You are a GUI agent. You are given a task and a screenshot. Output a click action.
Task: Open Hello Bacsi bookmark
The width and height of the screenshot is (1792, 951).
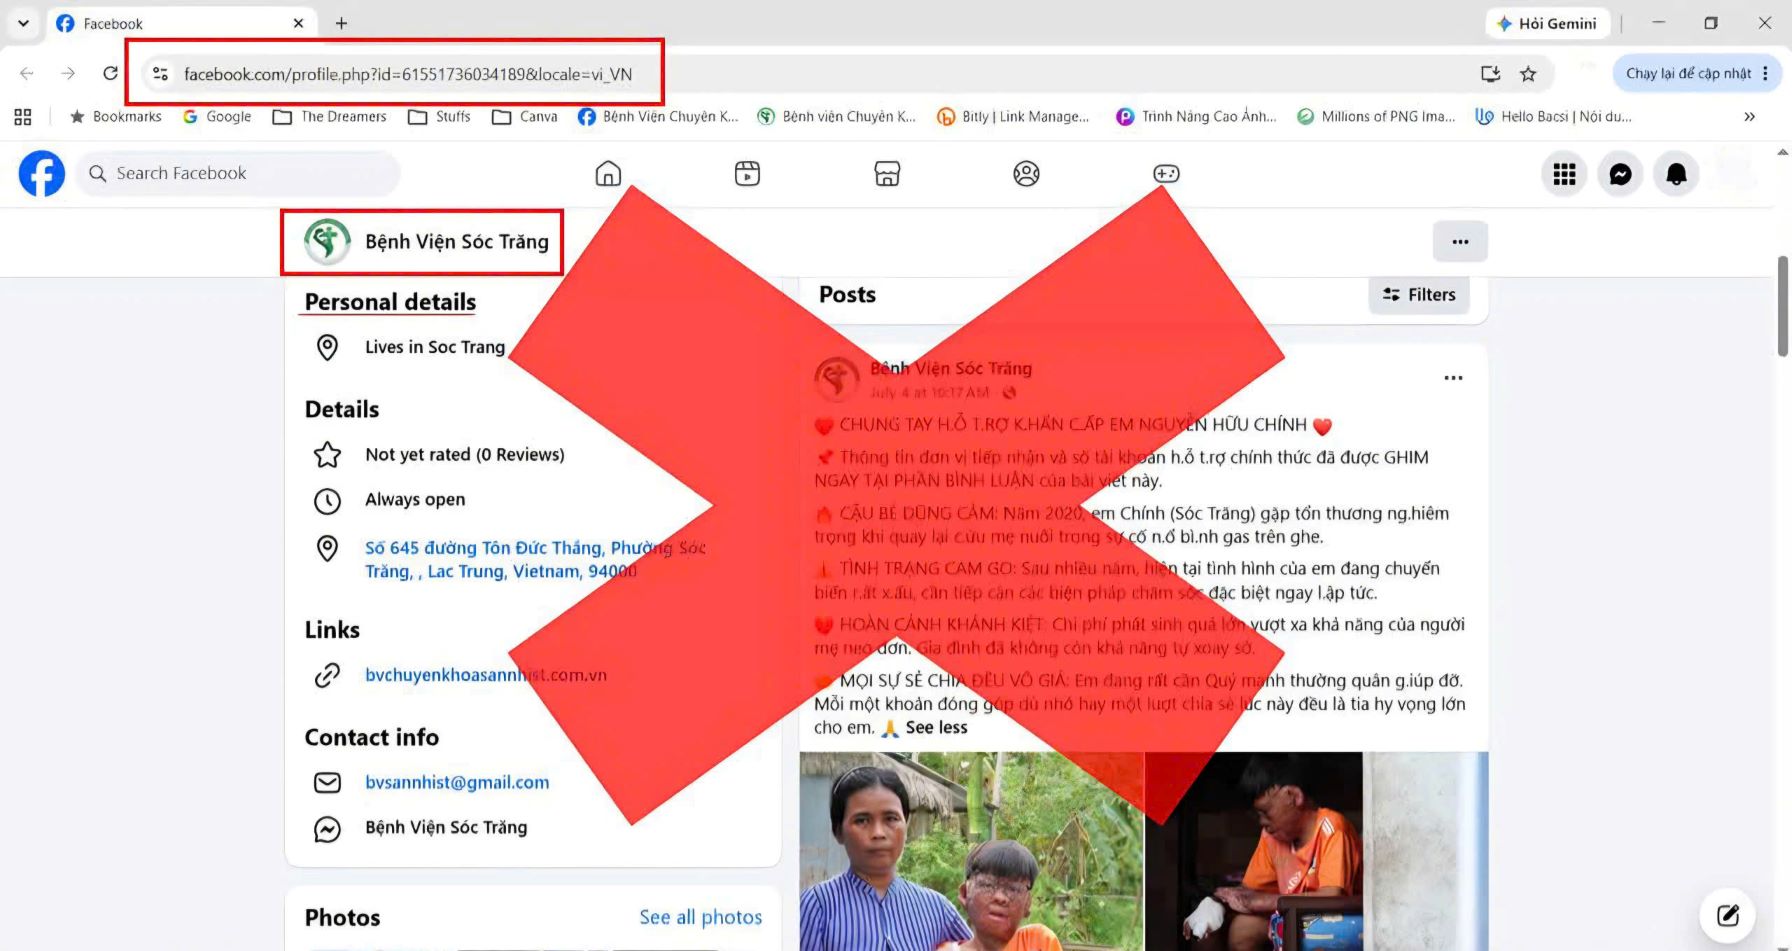[x=1554, y=117]
